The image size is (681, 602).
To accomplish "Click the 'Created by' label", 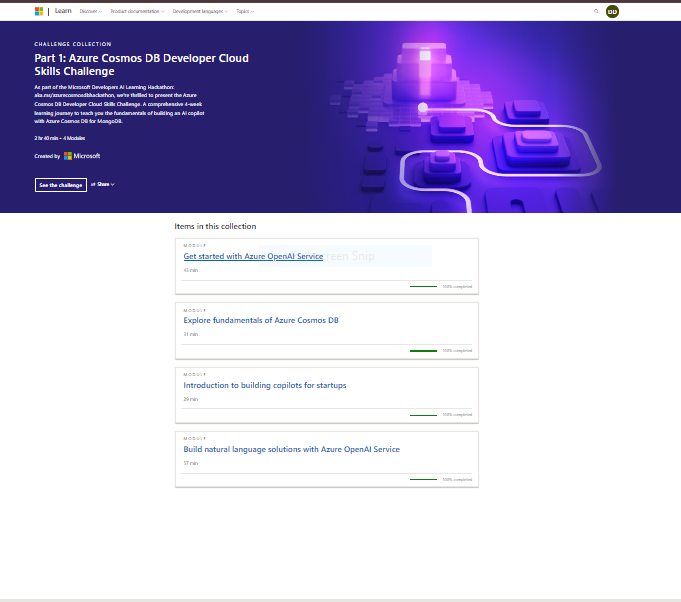I will 47,156.
